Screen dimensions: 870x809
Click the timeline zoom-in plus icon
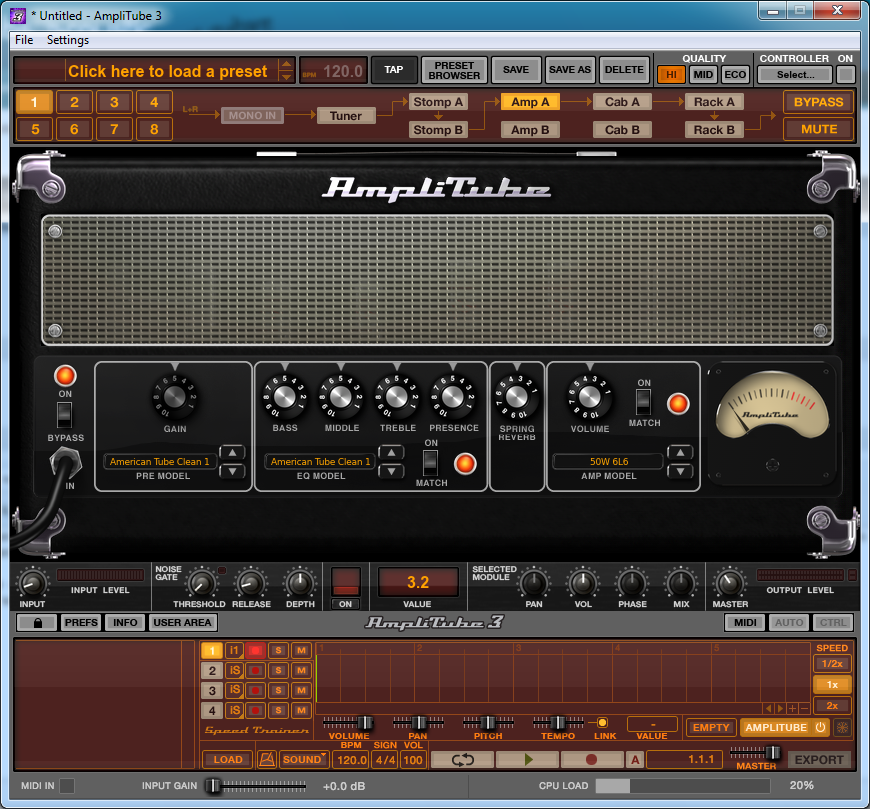pyautogui.click(x=793, y=709)
